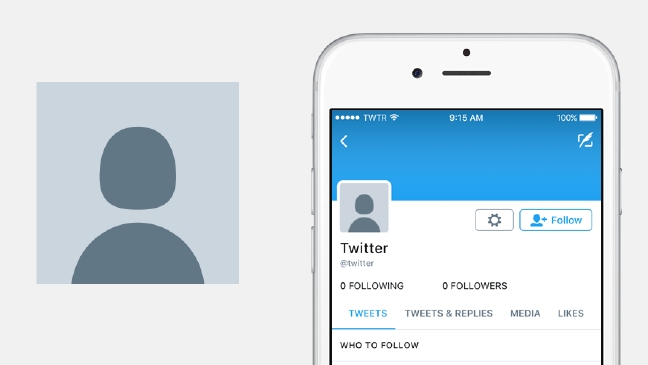View the 0 Following list
Viewport: 648px width, 365px height.
click(372, 286)
